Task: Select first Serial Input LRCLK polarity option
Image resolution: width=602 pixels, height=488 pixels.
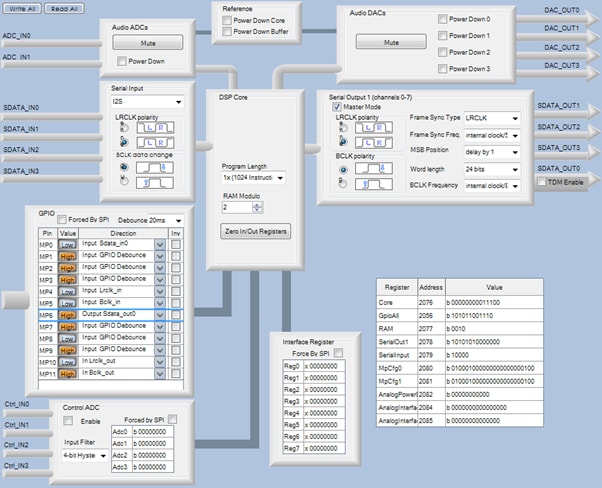Action: tap(124, 127)
